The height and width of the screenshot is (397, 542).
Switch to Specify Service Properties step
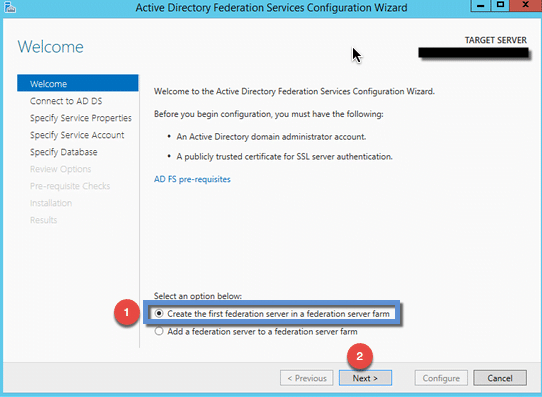81,118
